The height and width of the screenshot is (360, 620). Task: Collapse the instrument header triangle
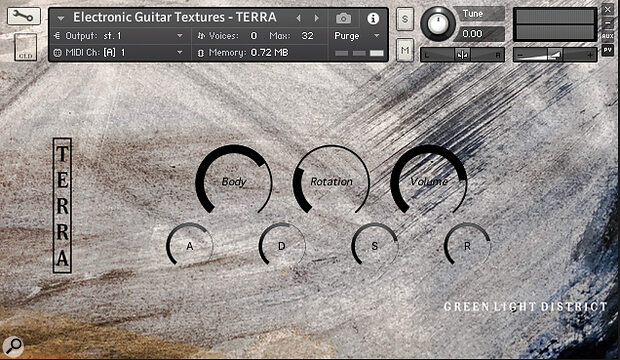(60, 18)
